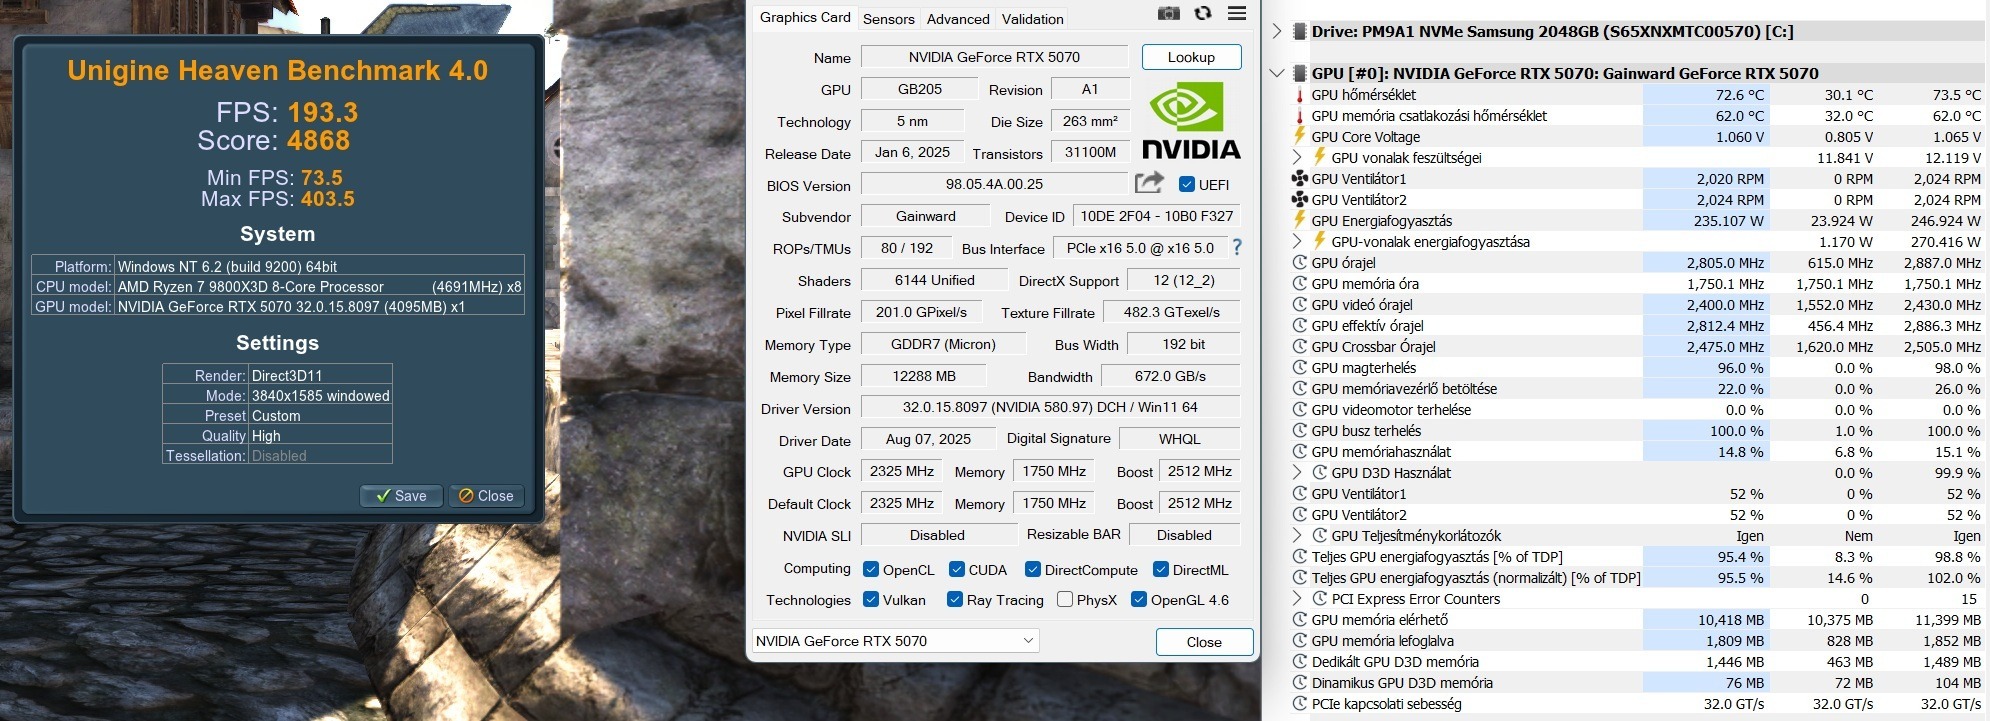Toggle the OpenGL 4.6 checkbox
1990x721 pixels.
pyautogui.click(x=1139, y=599)
